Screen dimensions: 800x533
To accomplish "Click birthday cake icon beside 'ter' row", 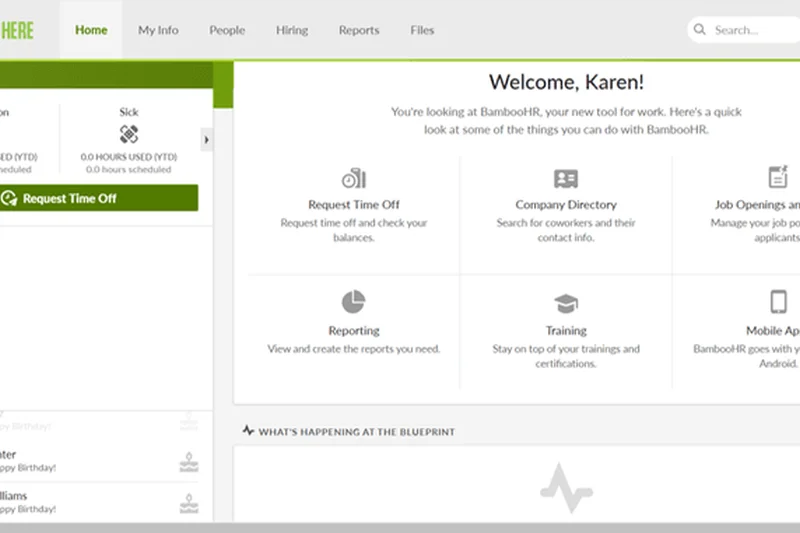I will [x=189, y=462].
